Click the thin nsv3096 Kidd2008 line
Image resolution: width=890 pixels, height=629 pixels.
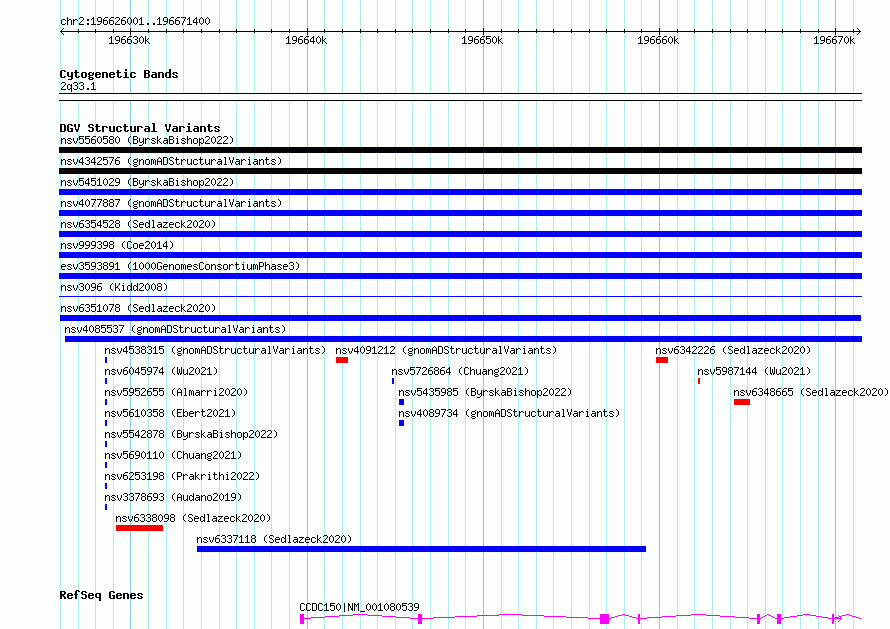click(460, 297)
